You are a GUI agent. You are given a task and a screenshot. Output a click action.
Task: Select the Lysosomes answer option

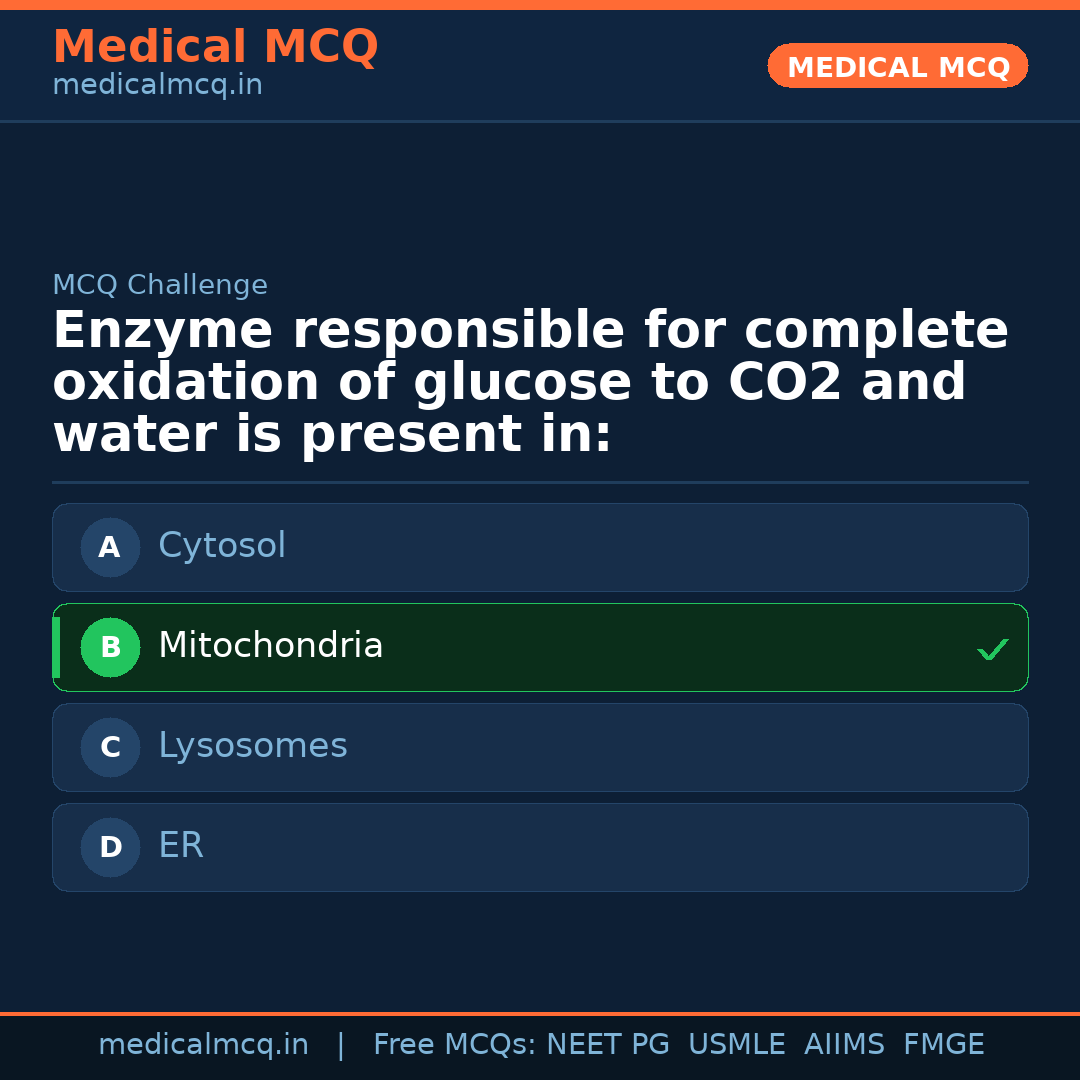tap(540, 747)
